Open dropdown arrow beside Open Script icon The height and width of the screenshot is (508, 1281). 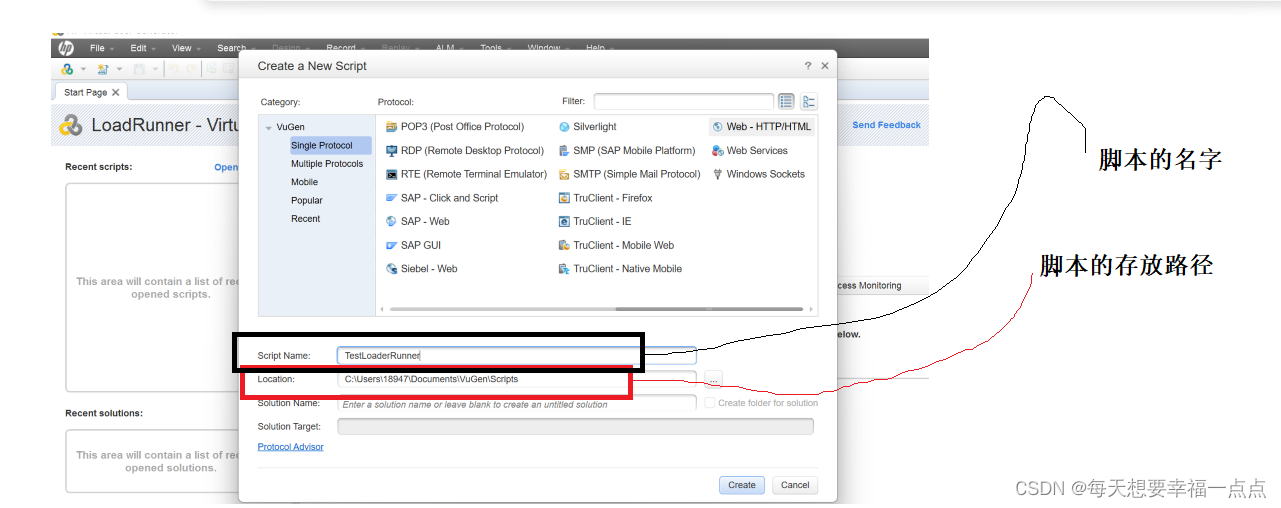119,69
